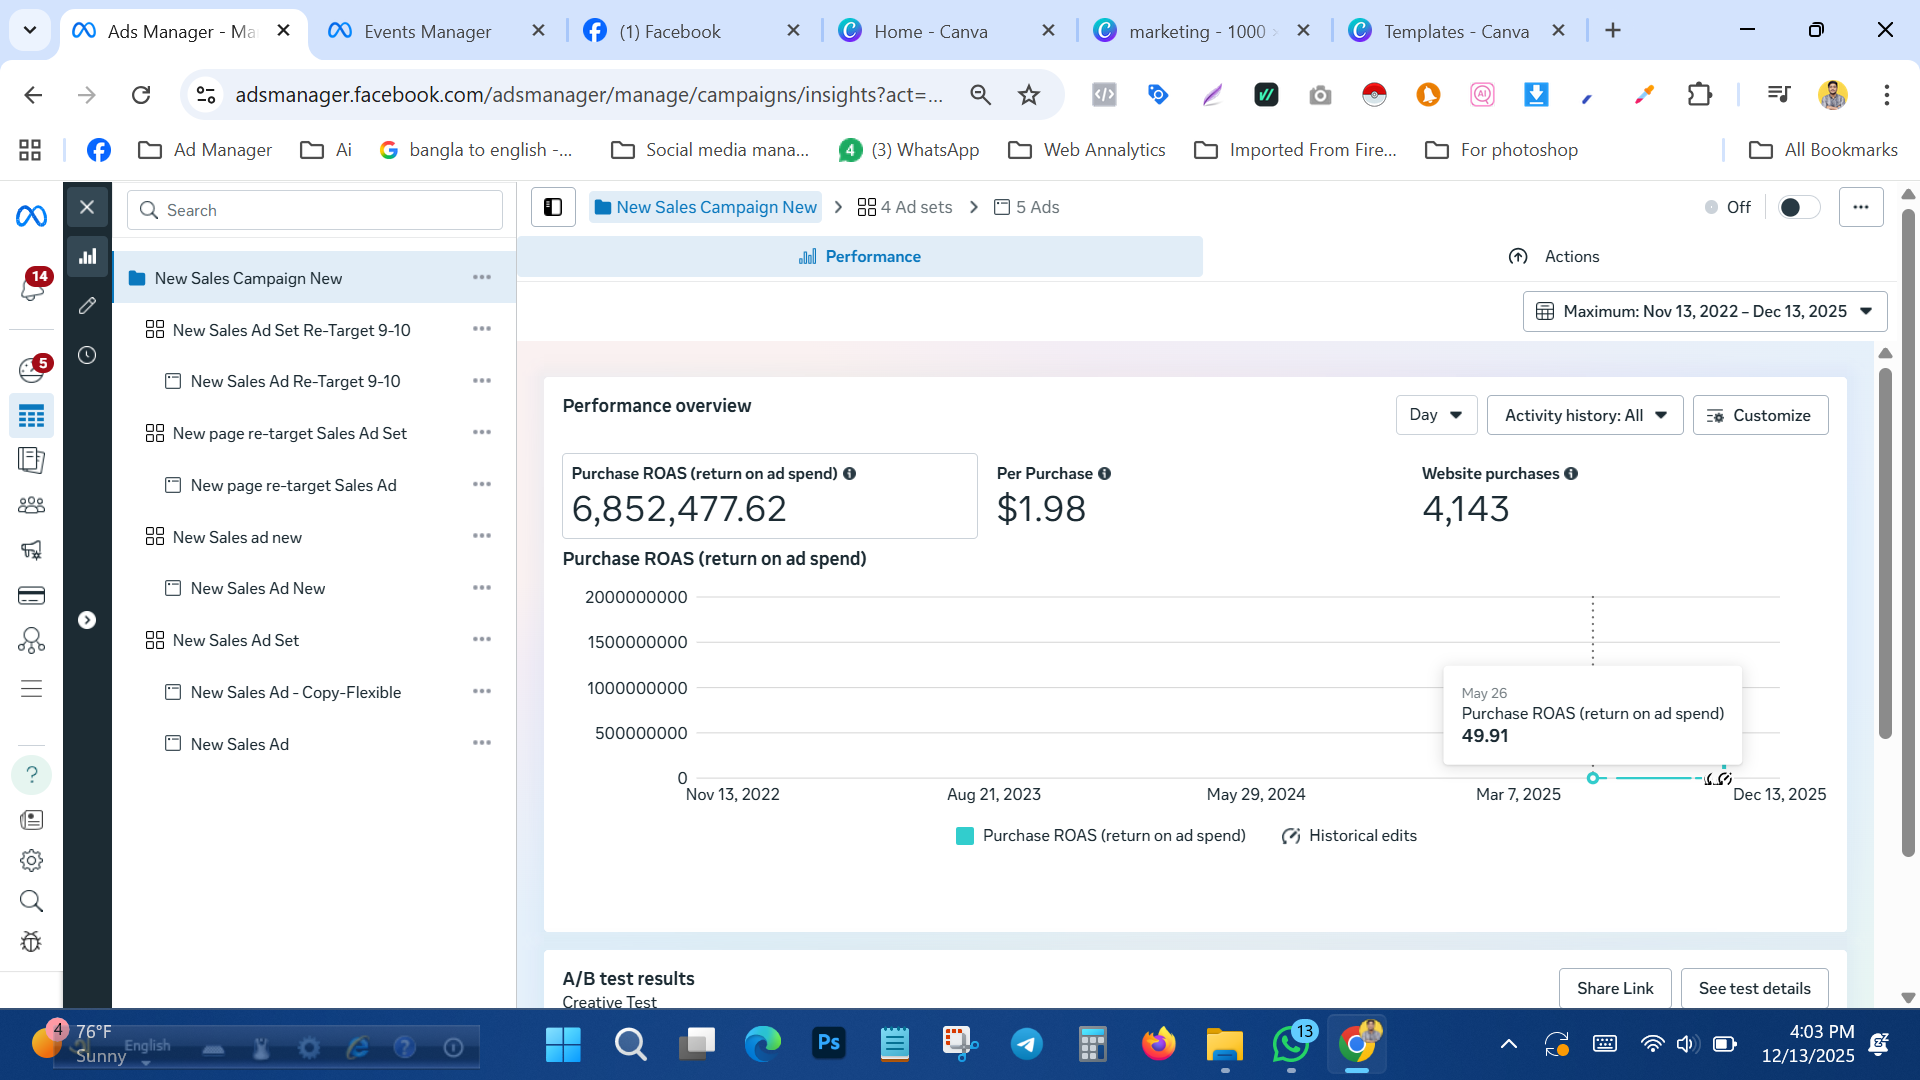
Task: Go to 4 Ad sets breadcrumb
Action: coord(905,207)
